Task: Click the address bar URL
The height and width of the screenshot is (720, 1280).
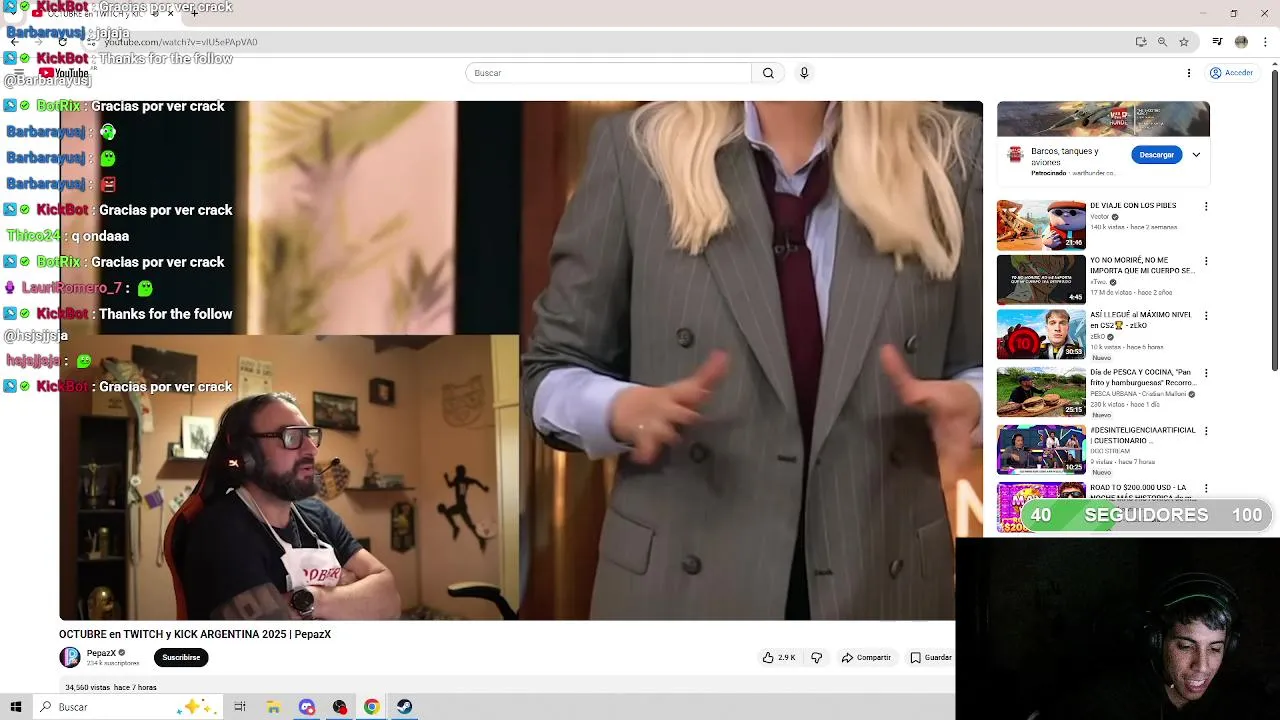Action: tap(181, 42)
